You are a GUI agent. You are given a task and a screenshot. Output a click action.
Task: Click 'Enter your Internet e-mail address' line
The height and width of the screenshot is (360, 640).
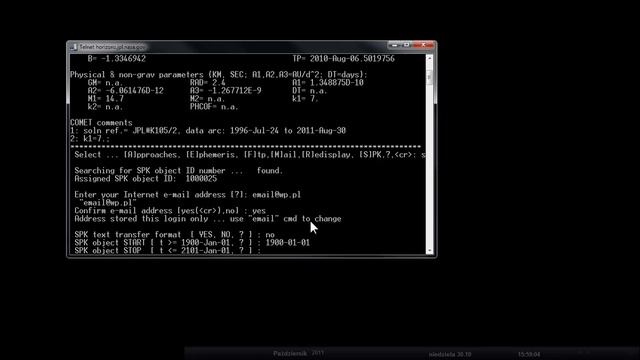(x=187, y=195)
